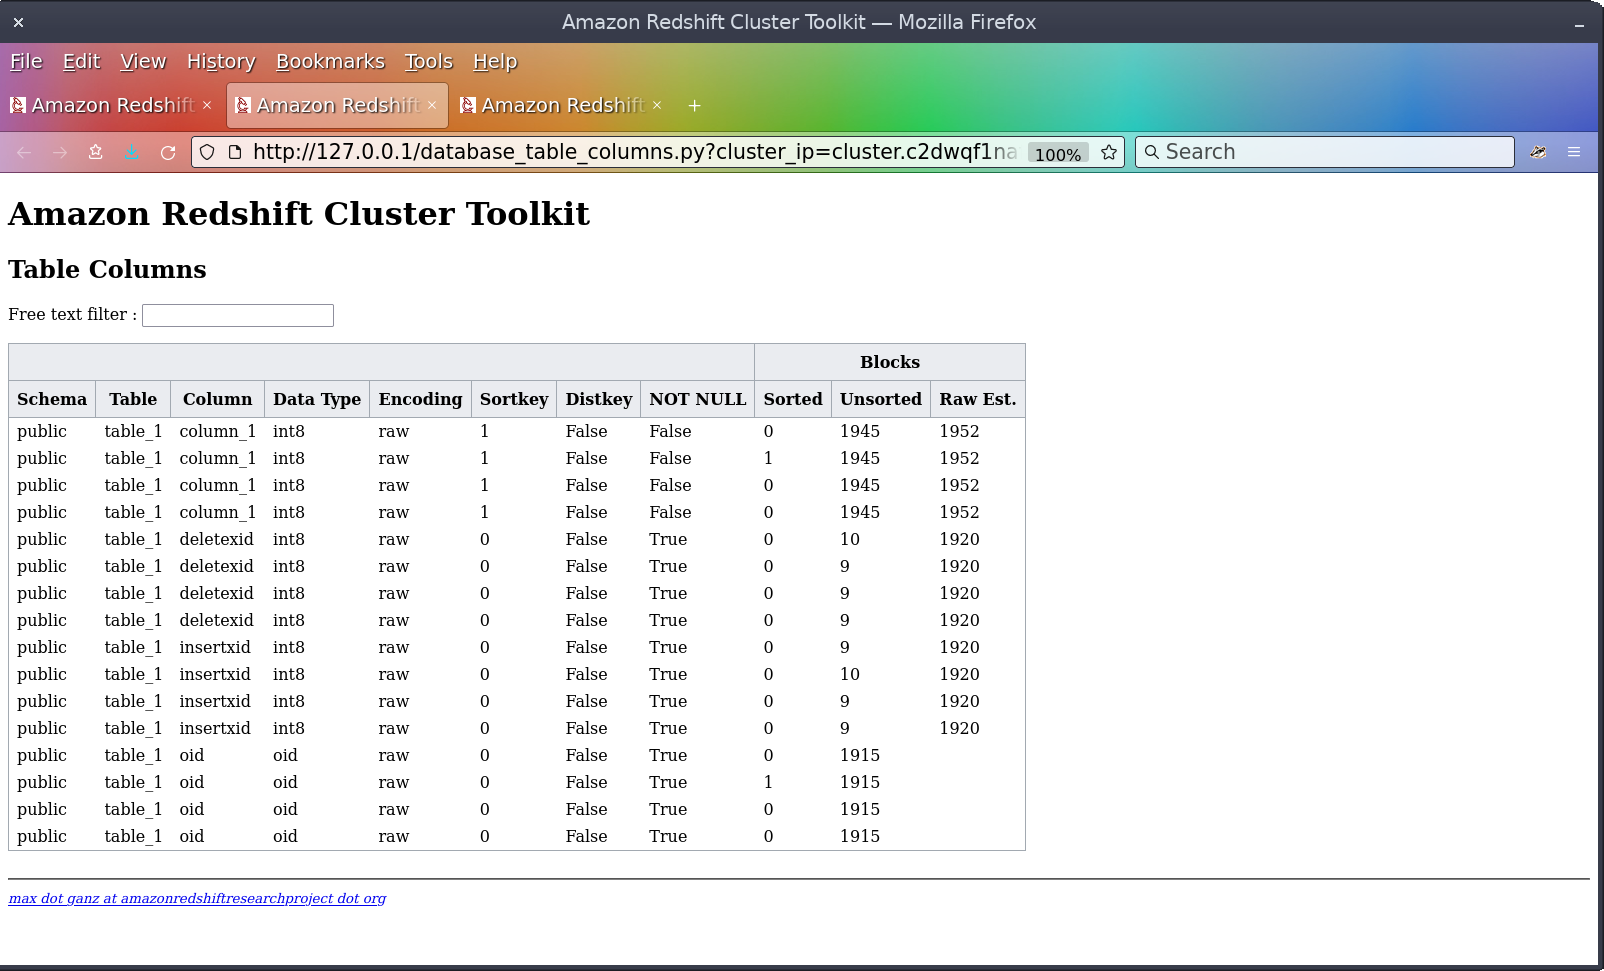Click the Column header cell
This screenshot has height=971, width=1604.
coord(217,399)
